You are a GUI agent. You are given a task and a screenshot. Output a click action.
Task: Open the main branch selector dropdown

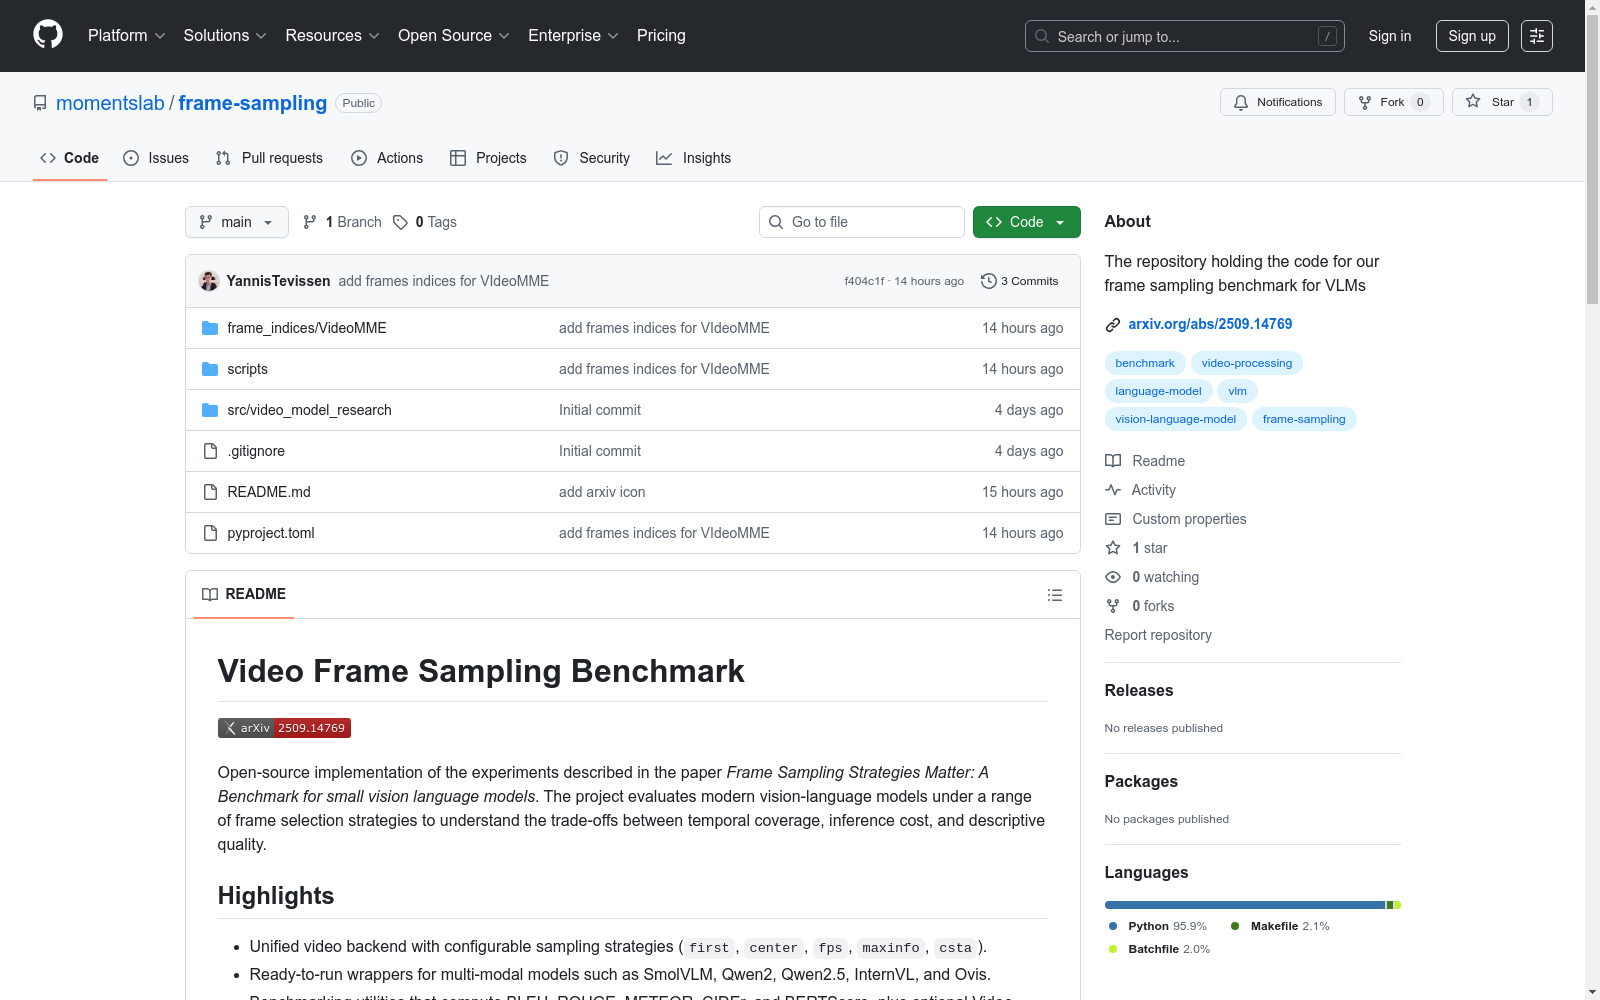237,222
